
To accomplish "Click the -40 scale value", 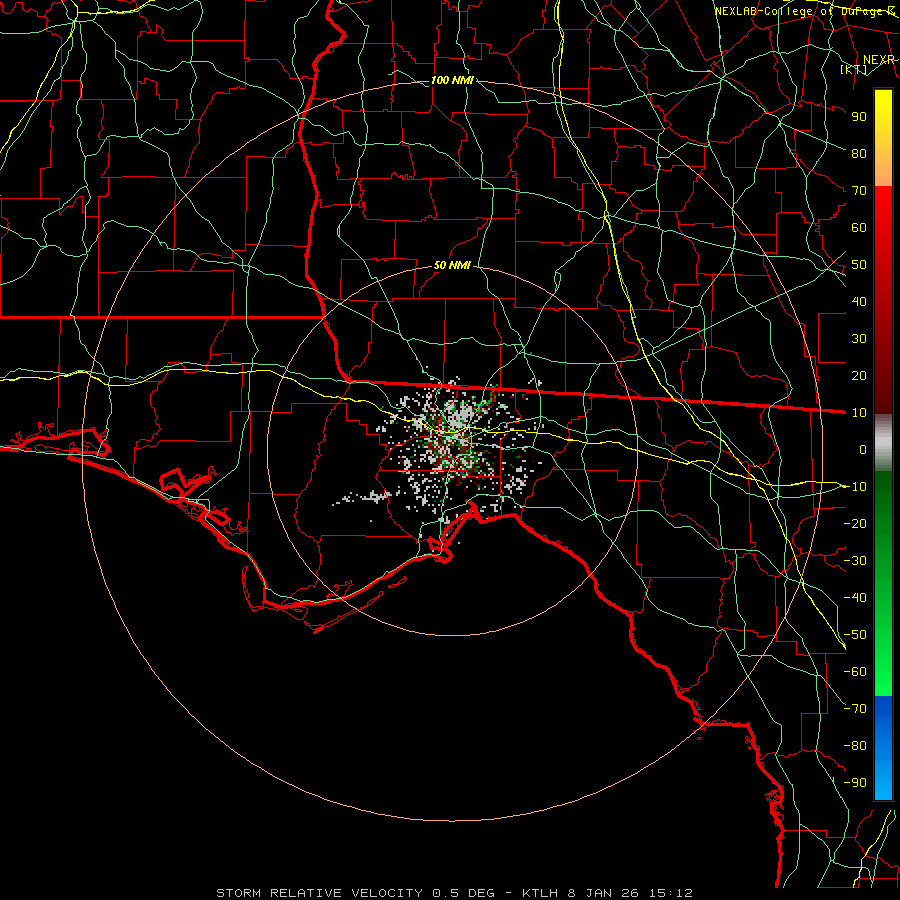I will click(x=855, y=598).
